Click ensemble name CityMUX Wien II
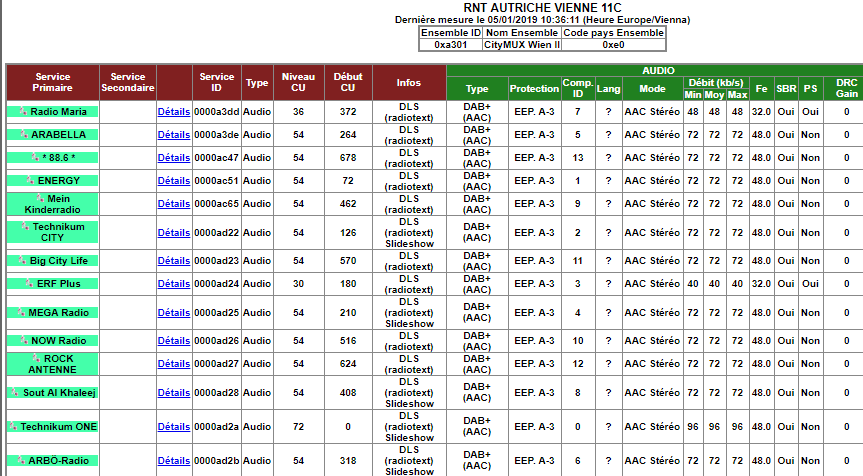The height and width of the screenshot is (476, 863). (x=522, y=45)
